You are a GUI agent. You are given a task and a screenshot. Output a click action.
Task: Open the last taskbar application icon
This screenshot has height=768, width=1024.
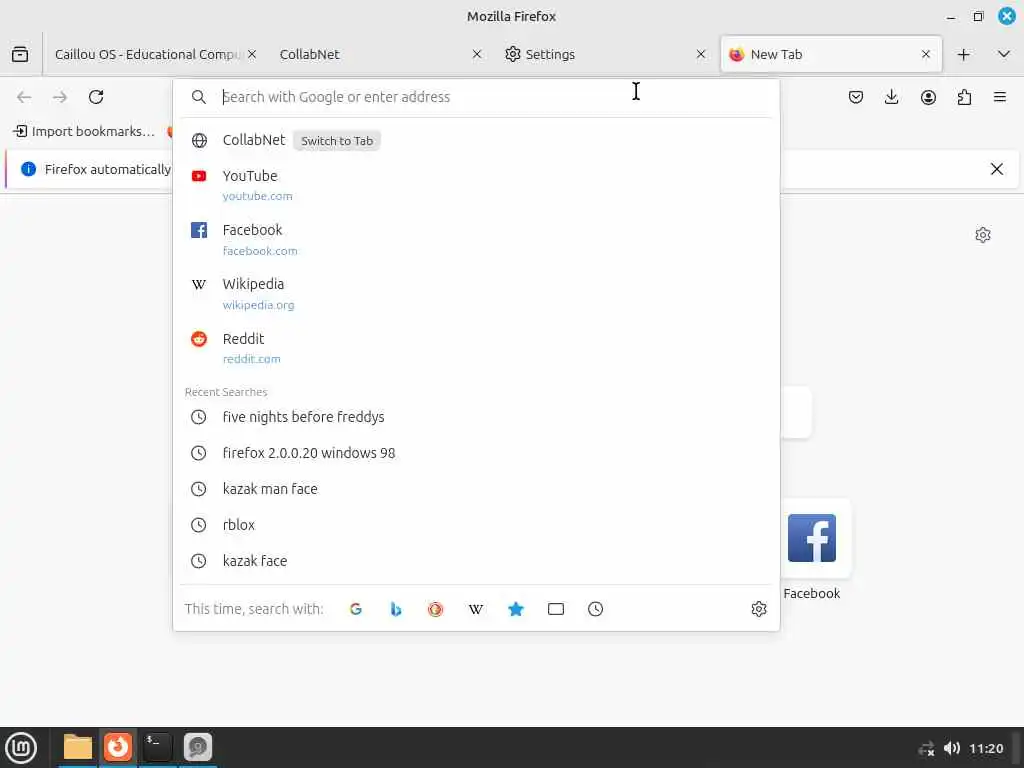tap(197, 747)
